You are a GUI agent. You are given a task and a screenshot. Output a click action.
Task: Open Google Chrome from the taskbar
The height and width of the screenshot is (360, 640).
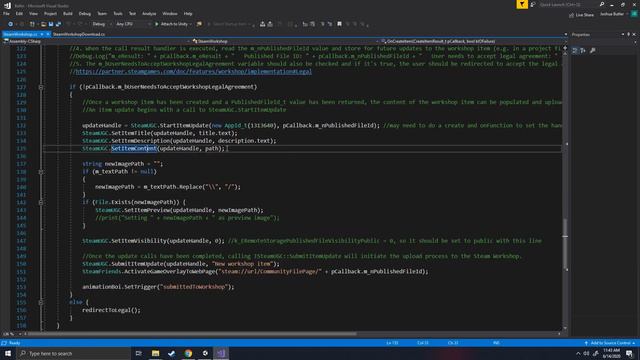pyautogui.click(x=188, y=353)
